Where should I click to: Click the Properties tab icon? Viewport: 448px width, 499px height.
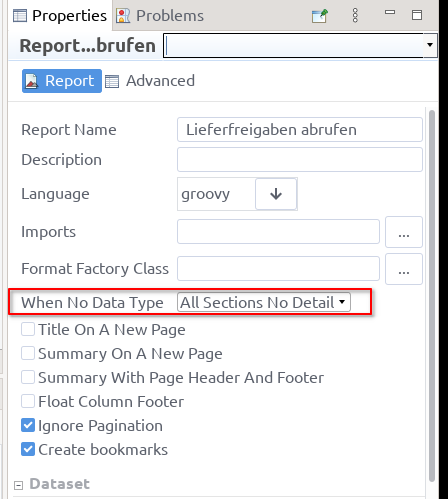point(20,16)
